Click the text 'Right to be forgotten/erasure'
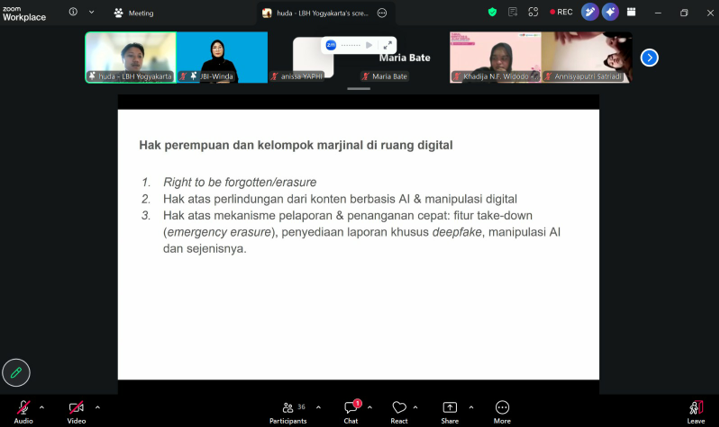The width and height of the screenshot is (719, 427). (x=240, y=182)
